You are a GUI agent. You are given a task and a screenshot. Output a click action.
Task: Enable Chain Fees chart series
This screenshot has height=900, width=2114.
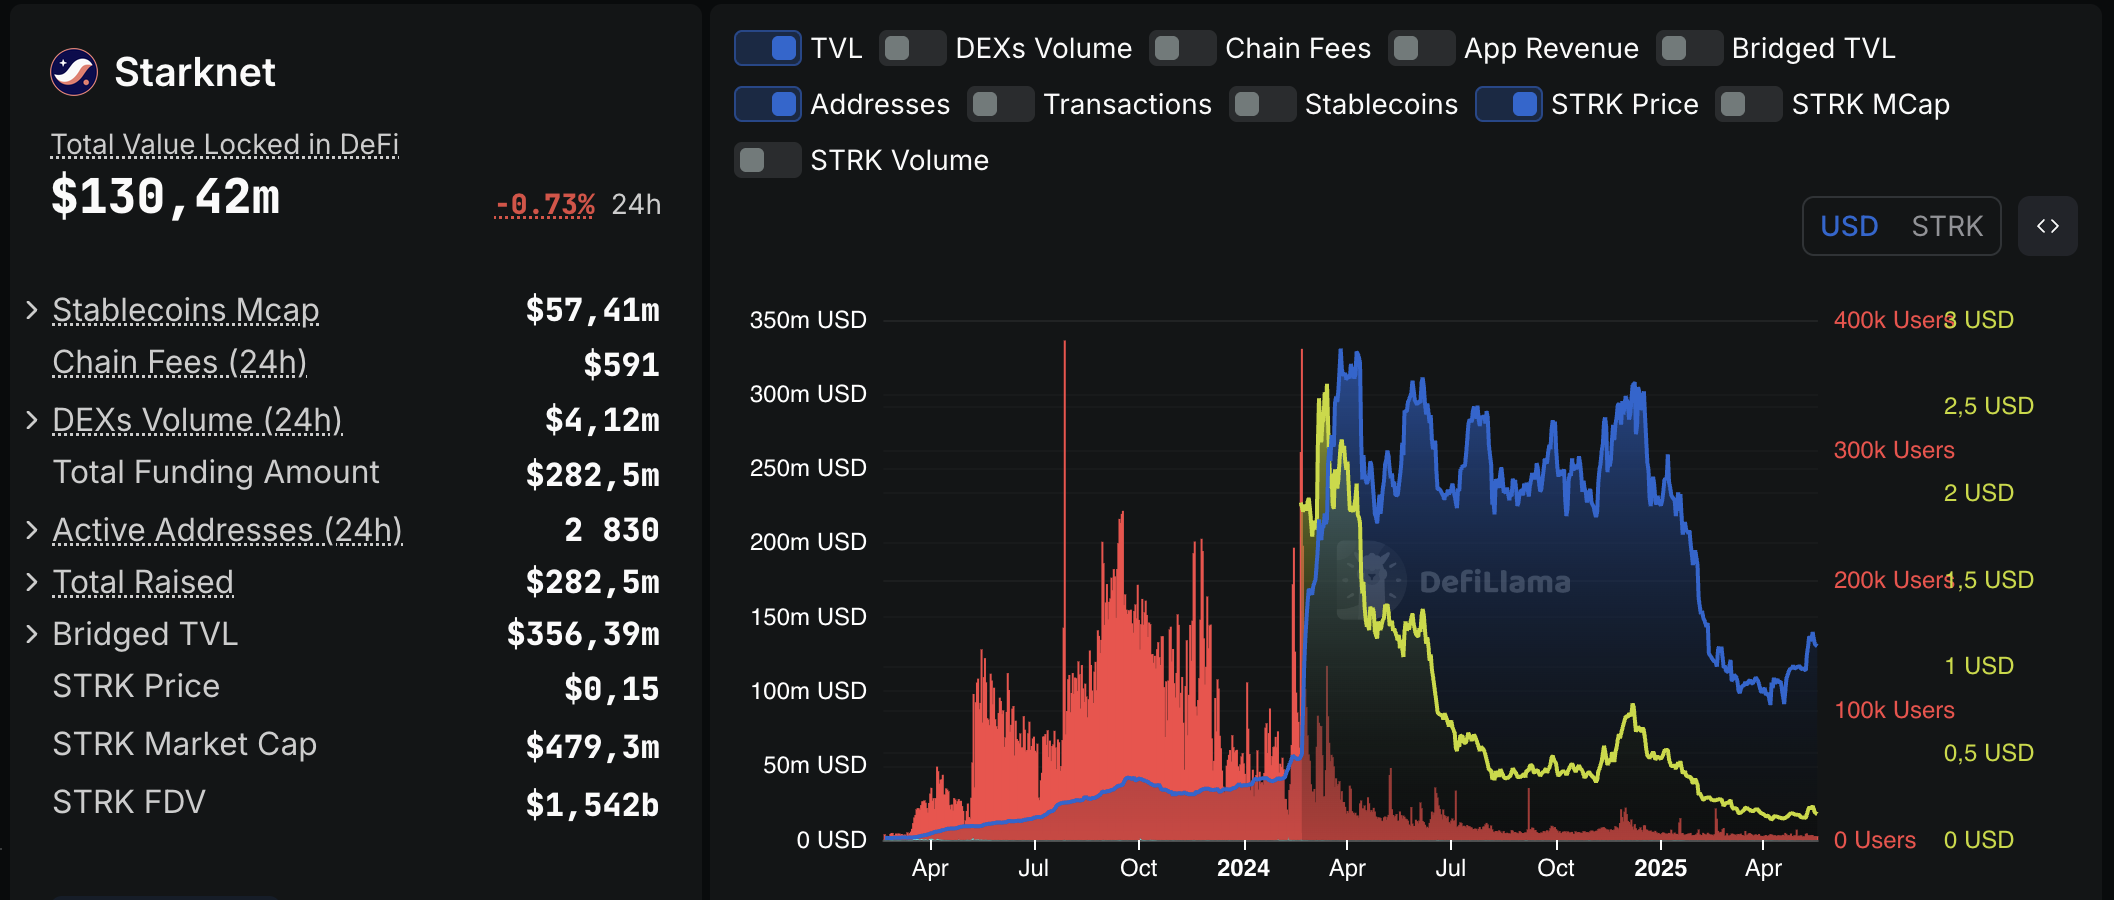click(1182, 48)
